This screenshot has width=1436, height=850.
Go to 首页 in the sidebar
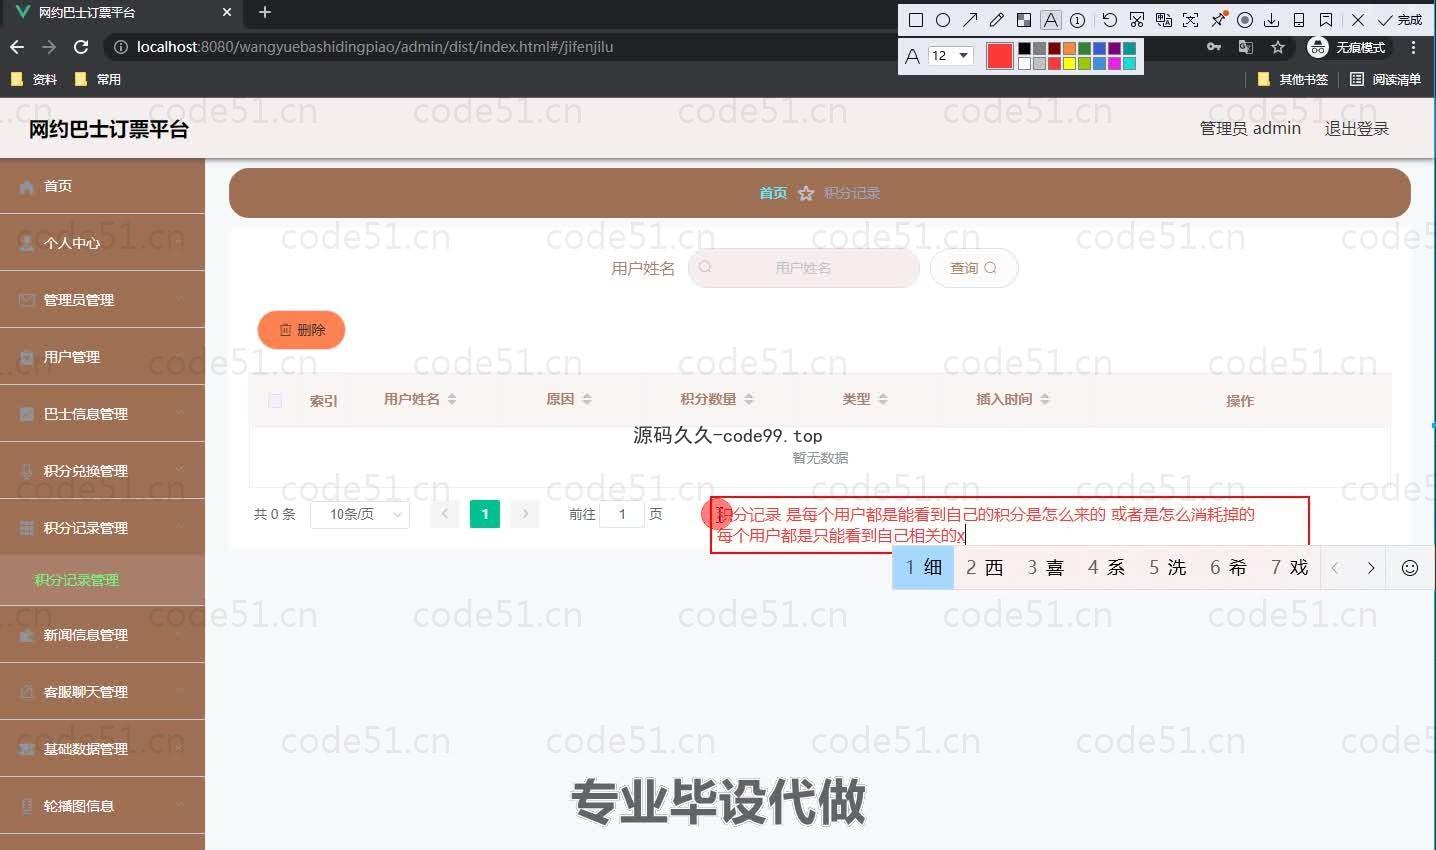pyautogui.click(x=102, y=186)
